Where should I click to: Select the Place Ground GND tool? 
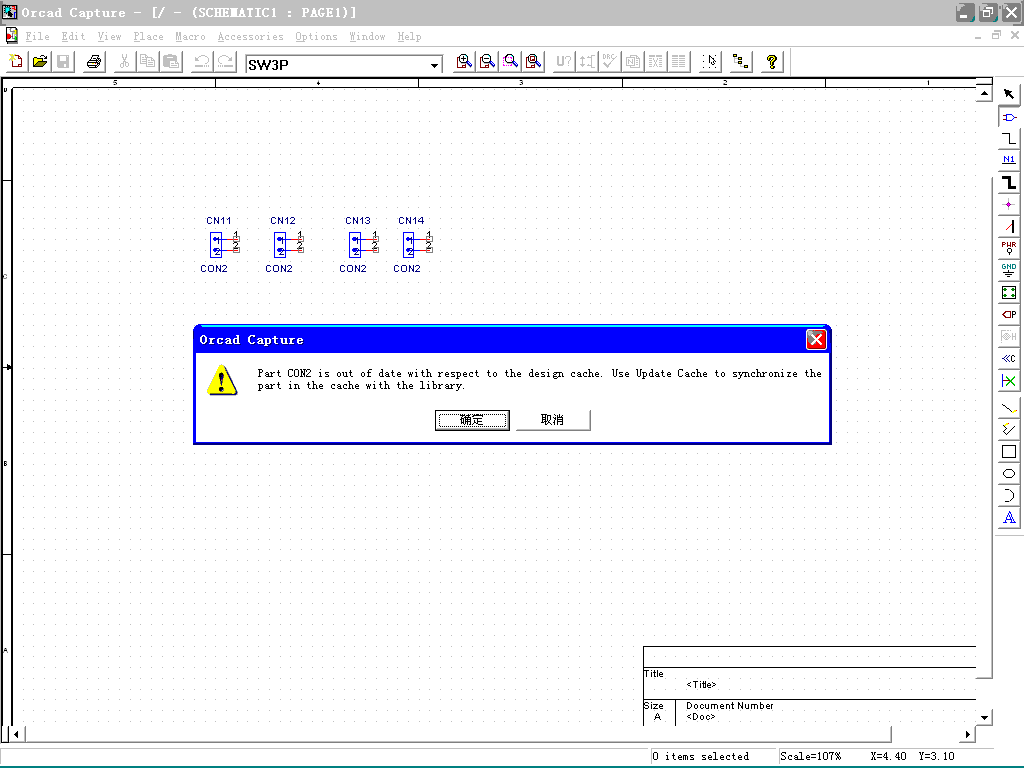[1009, 270]
